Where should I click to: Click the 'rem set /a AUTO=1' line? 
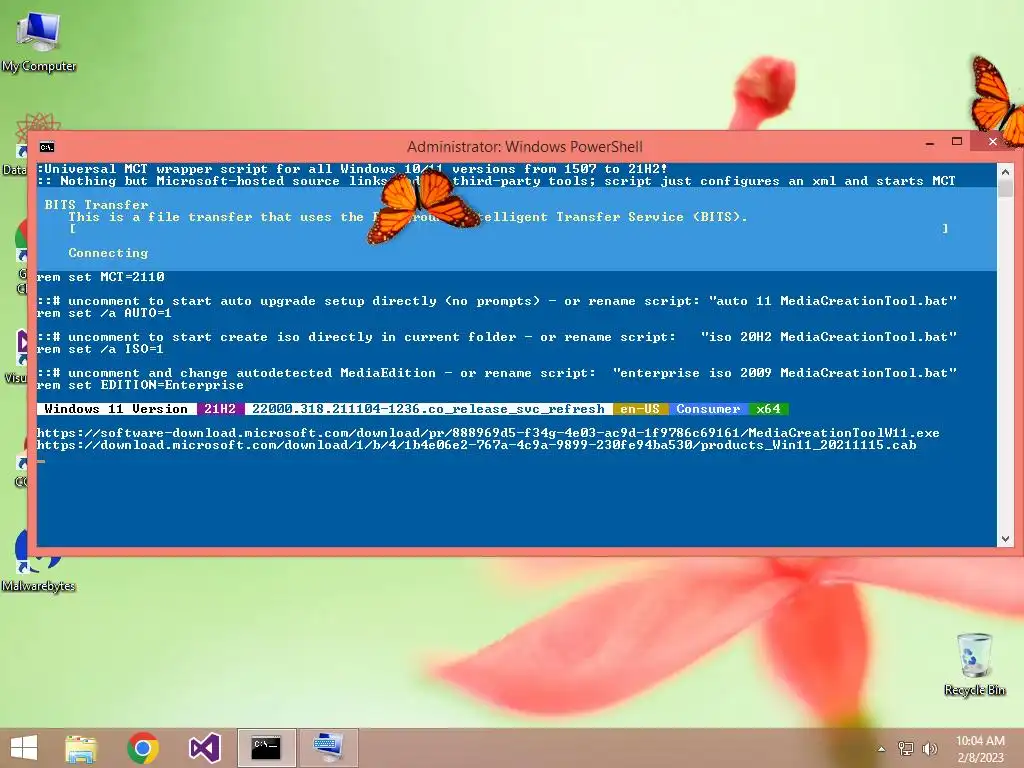pos(104,313)
